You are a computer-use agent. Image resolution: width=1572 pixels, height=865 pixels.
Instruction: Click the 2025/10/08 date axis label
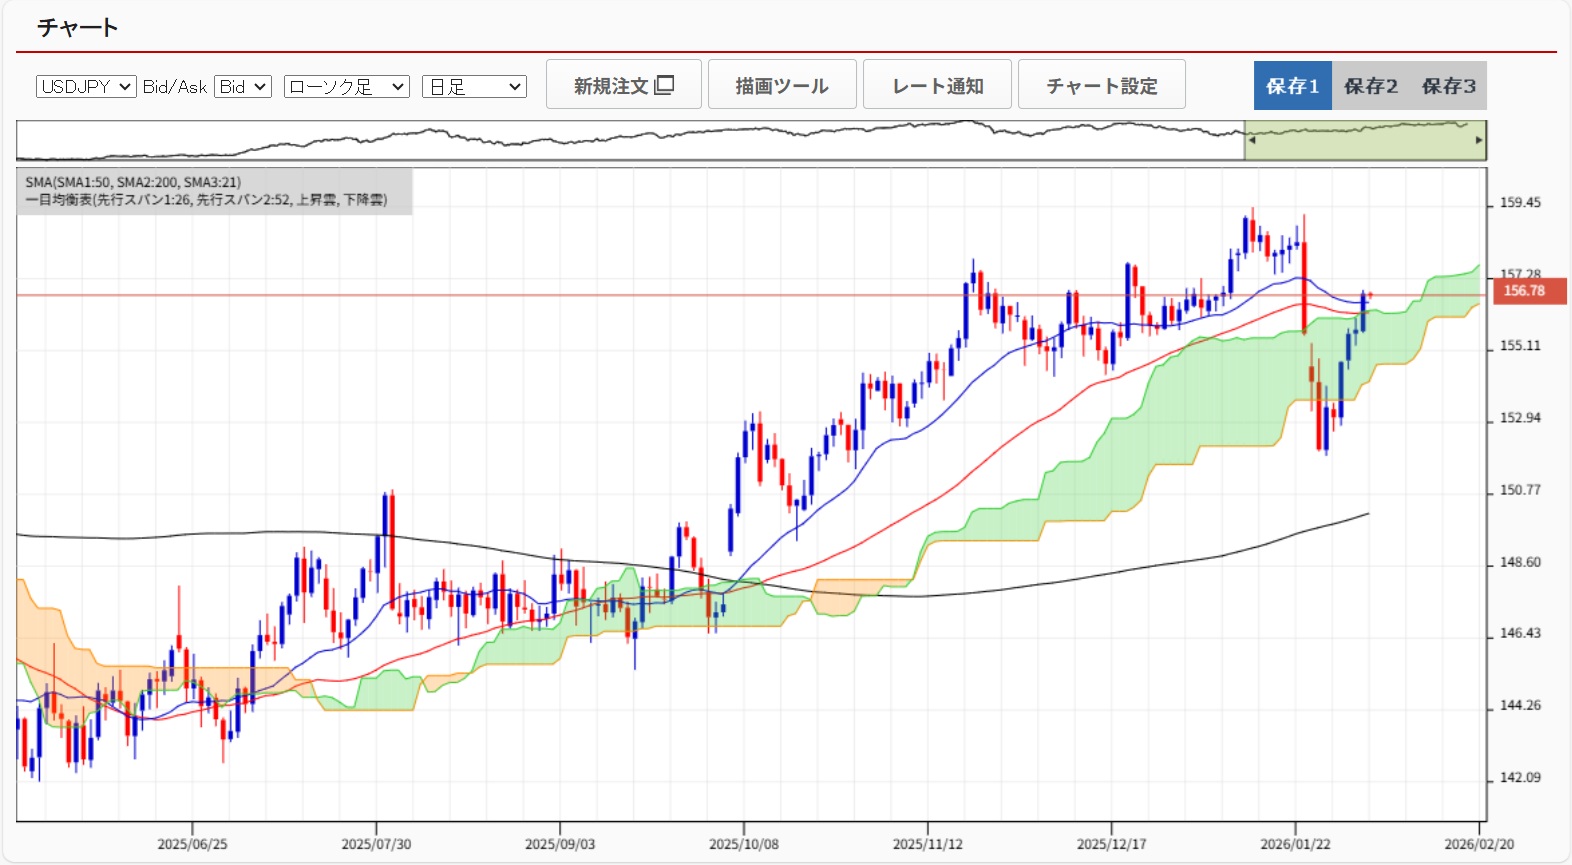click(743, 844)
